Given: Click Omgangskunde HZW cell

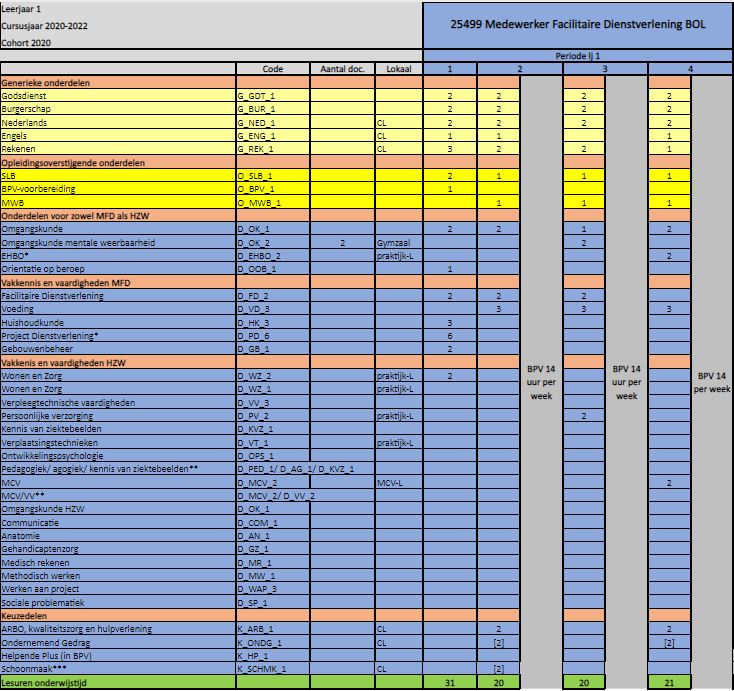Looking at the screenshot, I should 118,509.
